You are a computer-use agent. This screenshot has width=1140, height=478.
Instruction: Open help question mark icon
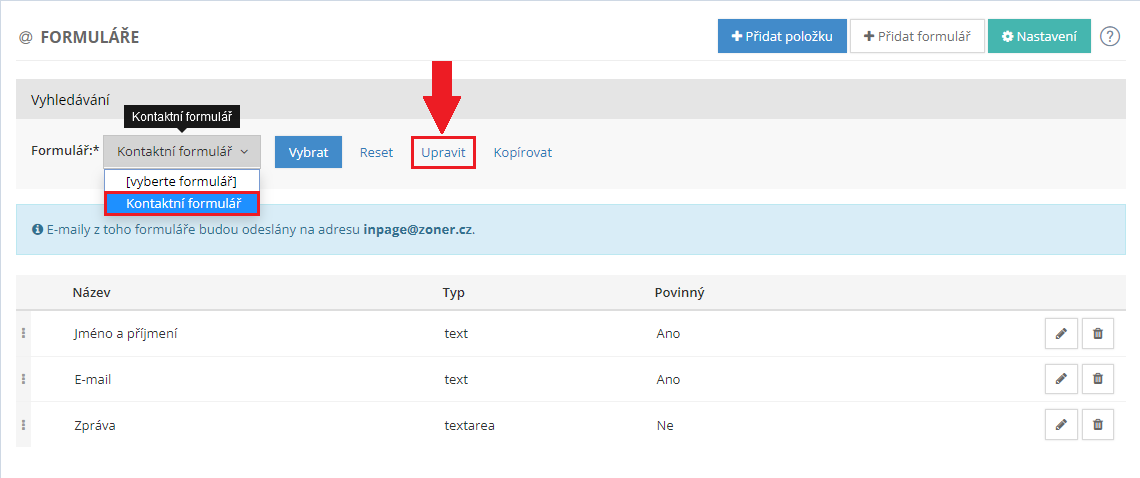[x=1109, y=37]
